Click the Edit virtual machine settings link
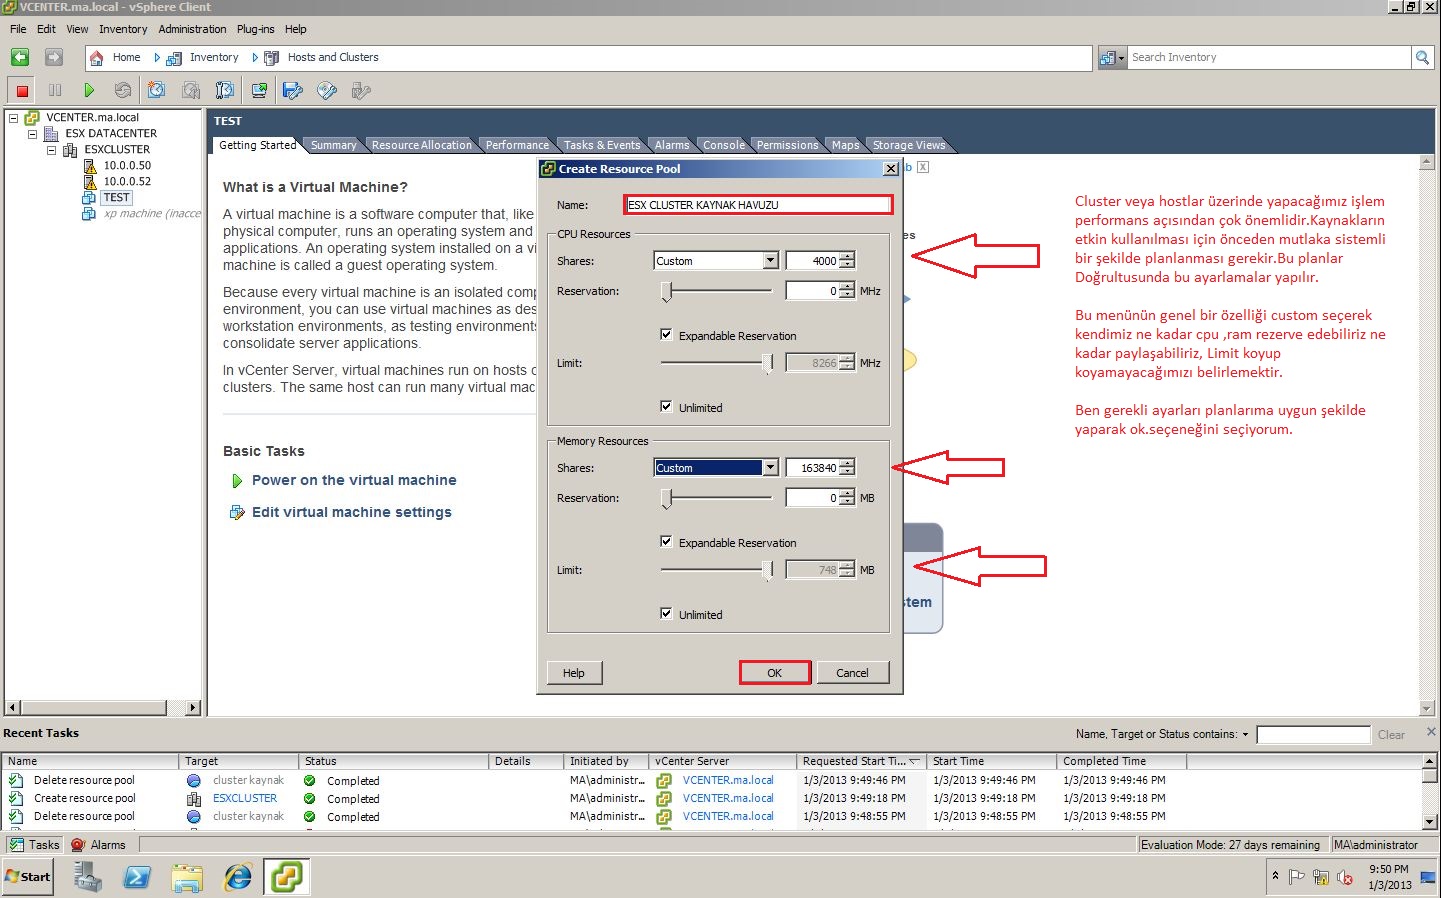The width and height of the screenshot is (1441, 898). point(352,512)
